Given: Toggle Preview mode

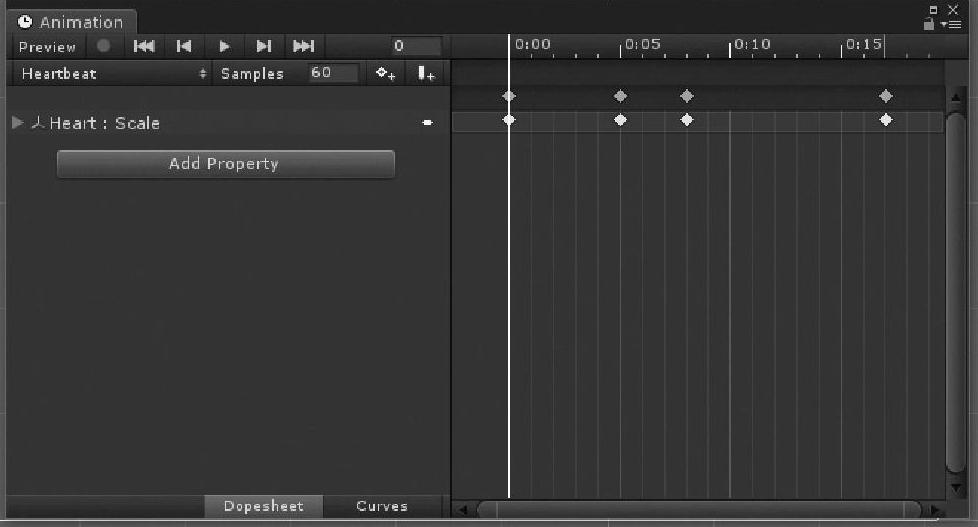Looking at the screenshot, I should 47,47.
